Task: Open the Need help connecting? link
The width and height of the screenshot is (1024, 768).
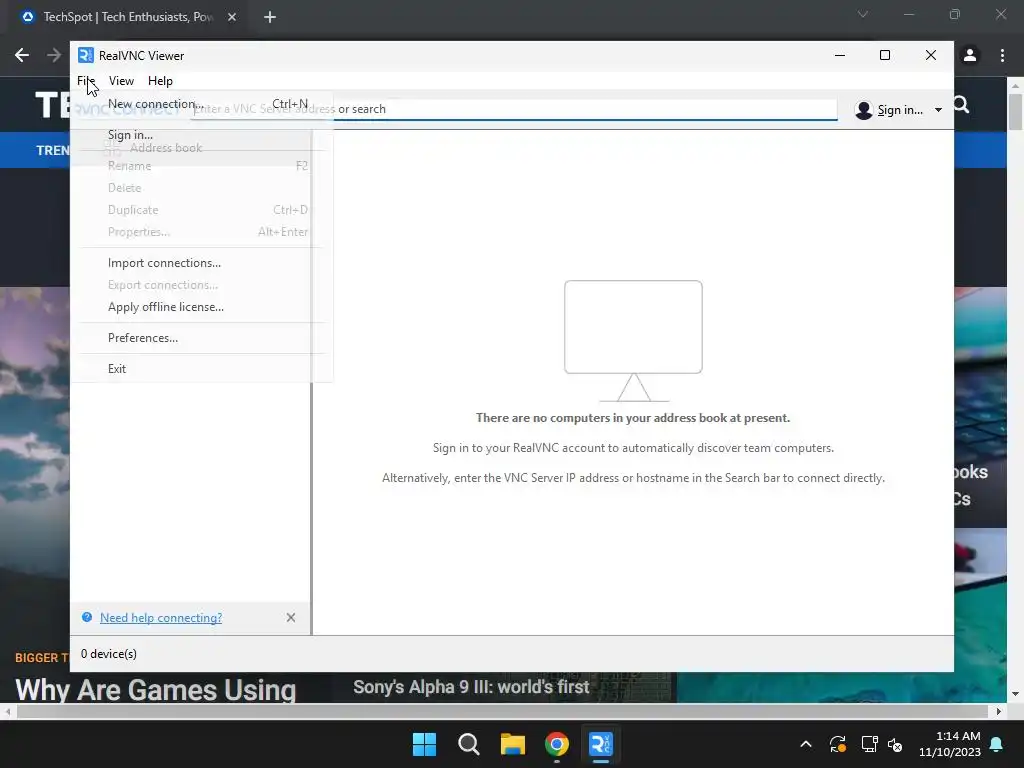Action: pyautogui.click(x=161, y=618)
